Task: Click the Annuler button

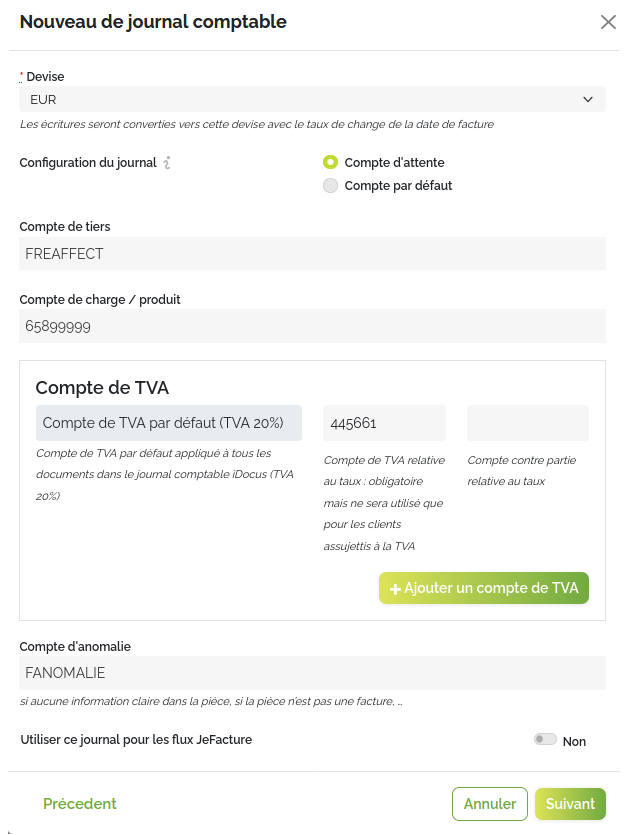Action: coord(490,804)
